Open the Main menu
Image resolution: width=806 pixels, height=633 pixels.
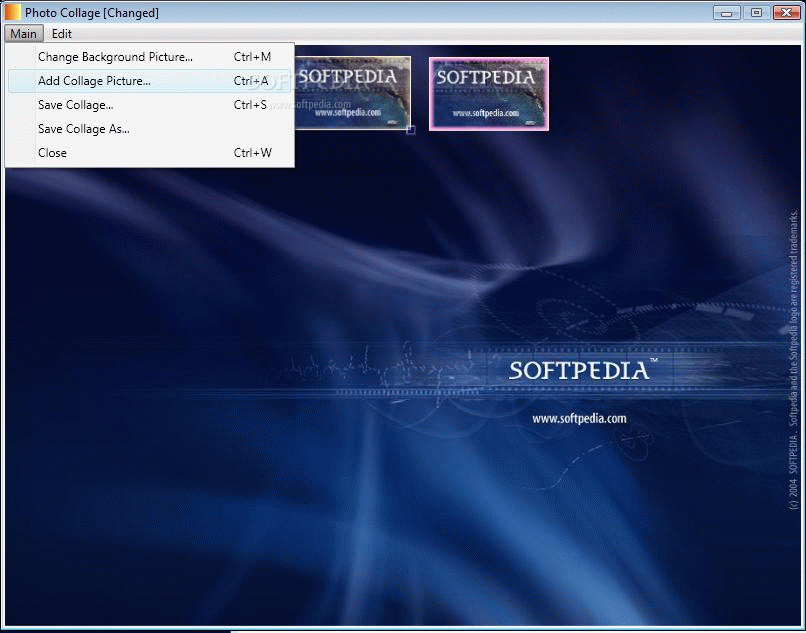pyautogui.click(x=24, y=34)
